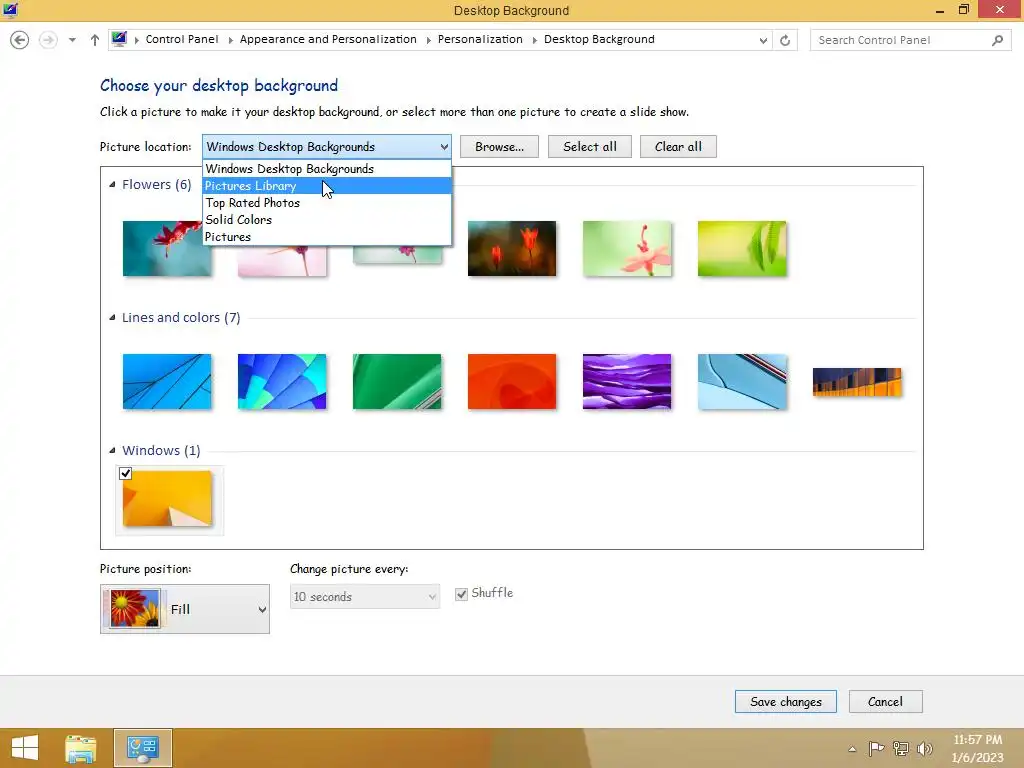The height and width of the screenshot is (768, 1024).
Task: Open the Change picture every dropdown
Action: 364,596
